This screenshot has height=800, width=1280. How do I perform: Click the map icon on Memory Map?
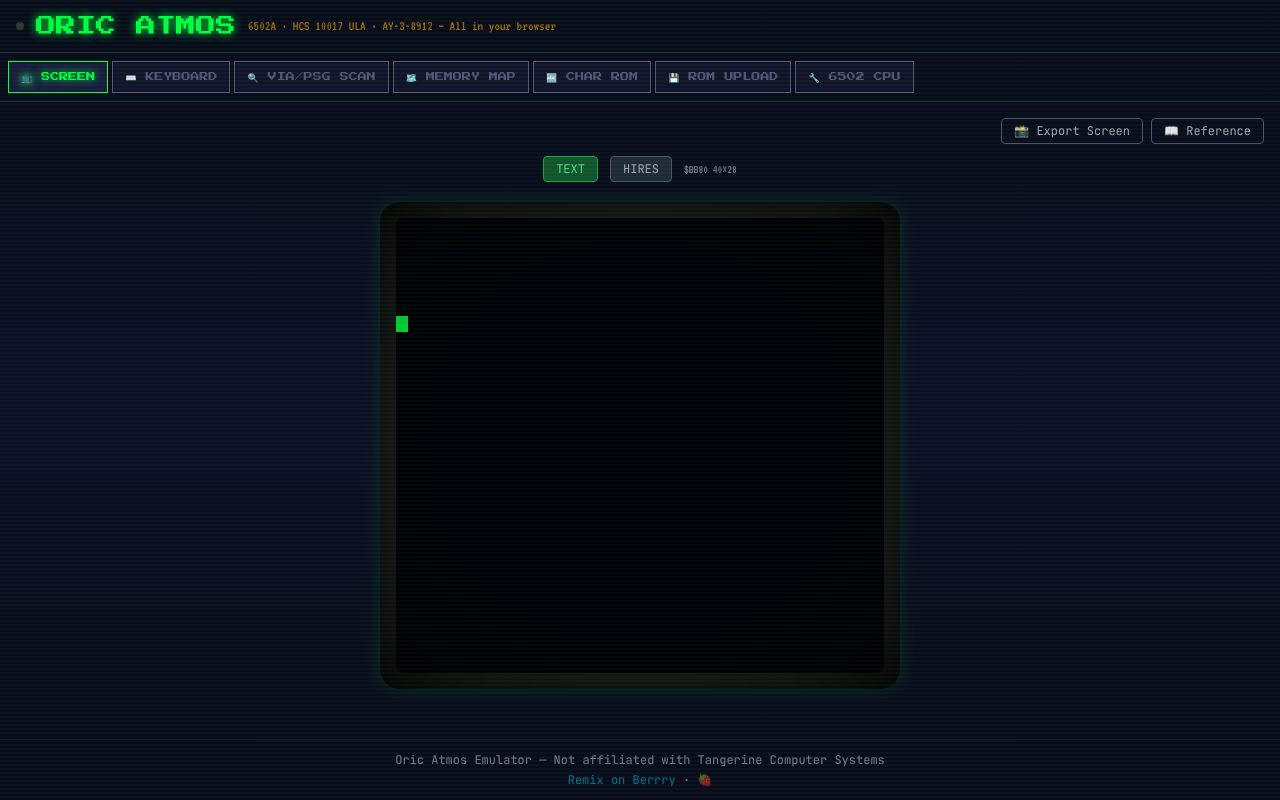tap(411, 78)
